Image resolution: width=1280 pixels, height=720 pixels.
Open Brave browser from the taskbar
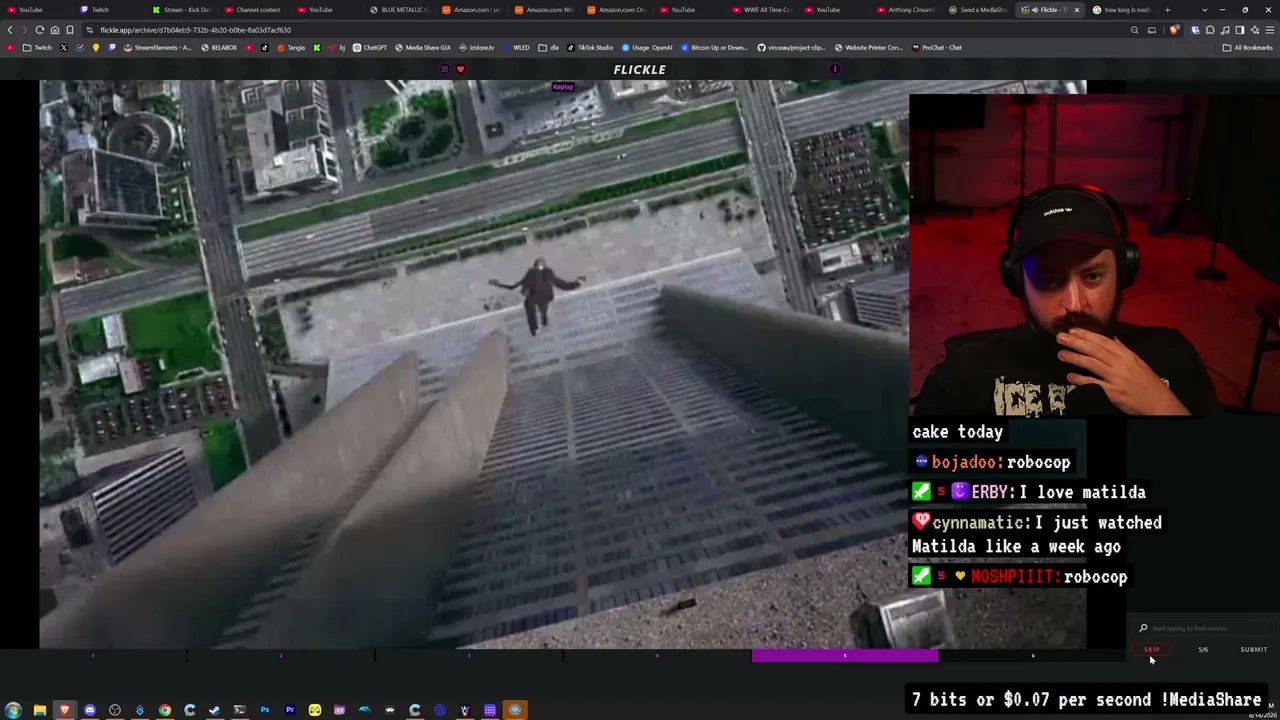click(65, 710)
